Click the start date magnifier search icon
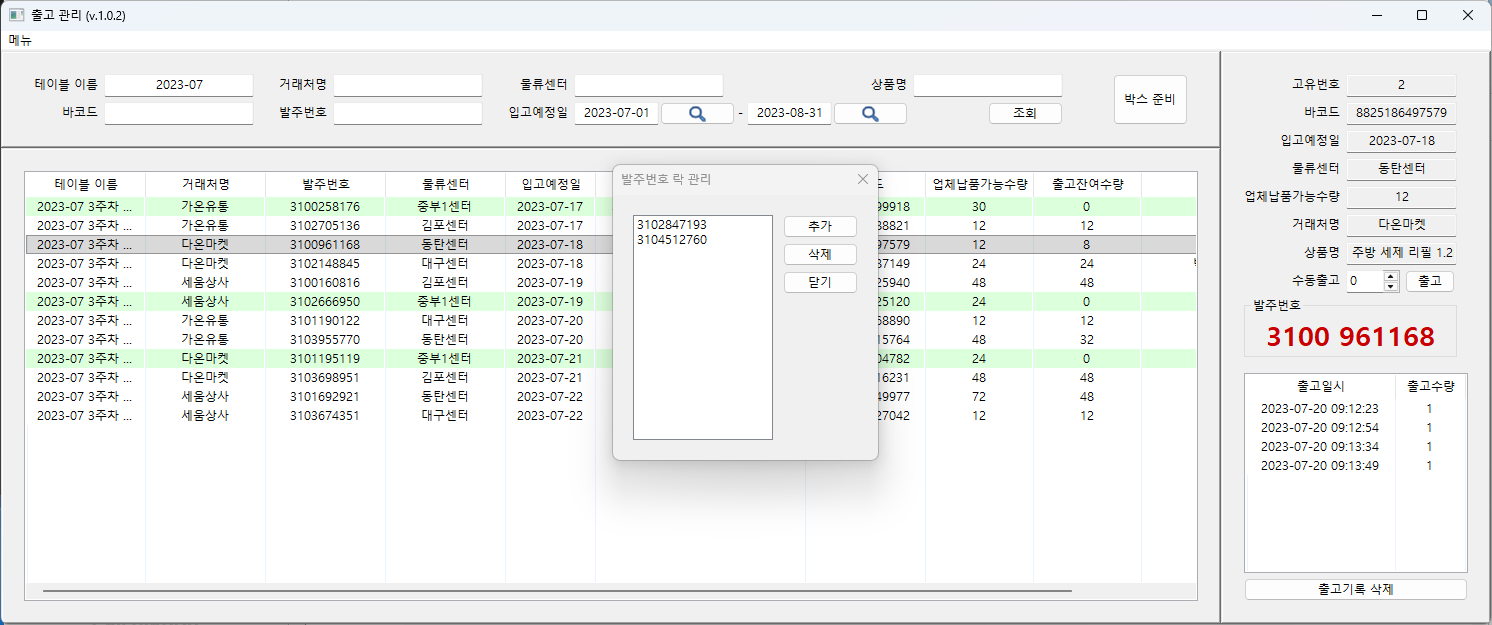The image size is (1492, 625). point(697,114)
